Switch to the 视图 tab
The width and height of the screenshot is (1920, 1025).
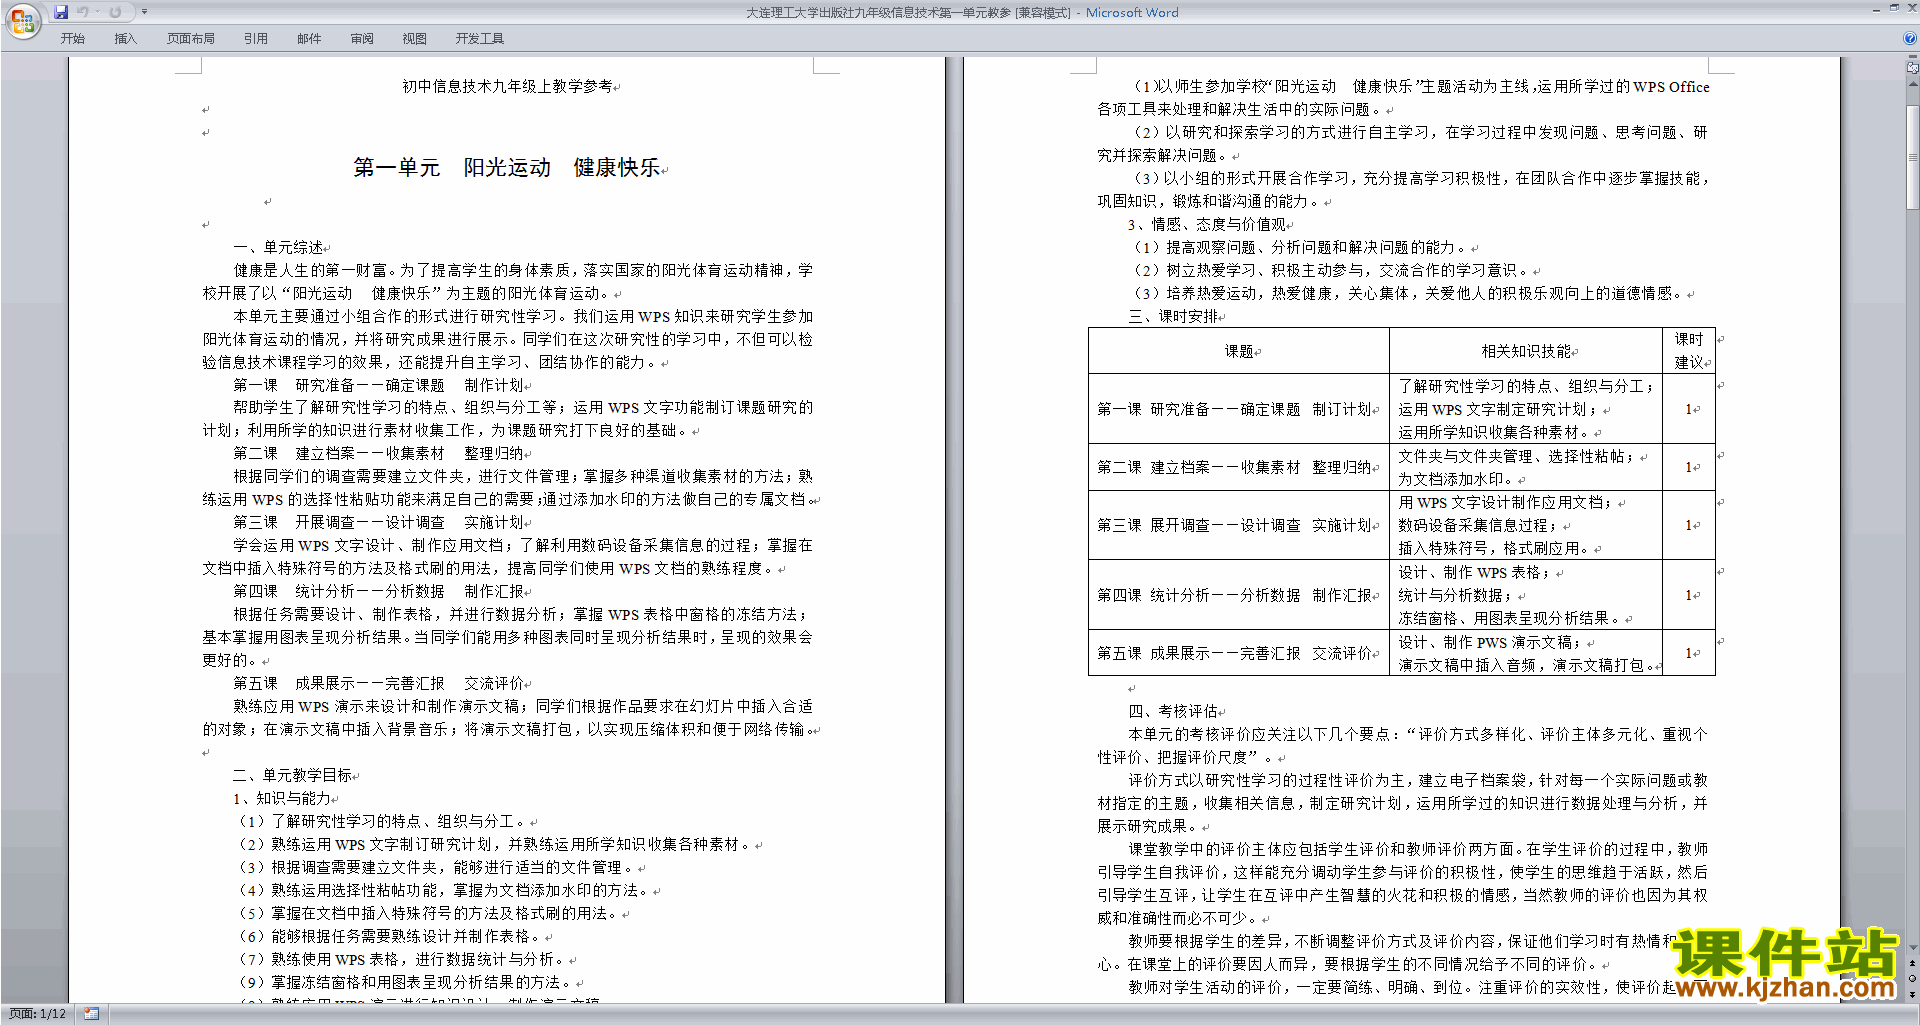pos(414,38)
